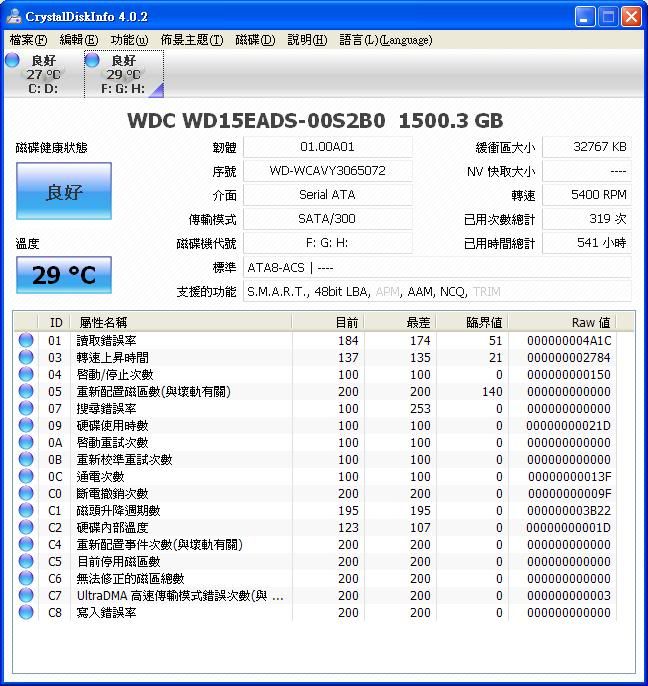The width and height of the screenshot is (648, 686).
Task: Click status orb for 09 硬碟使用時數
Action: (x=26, y=426)
